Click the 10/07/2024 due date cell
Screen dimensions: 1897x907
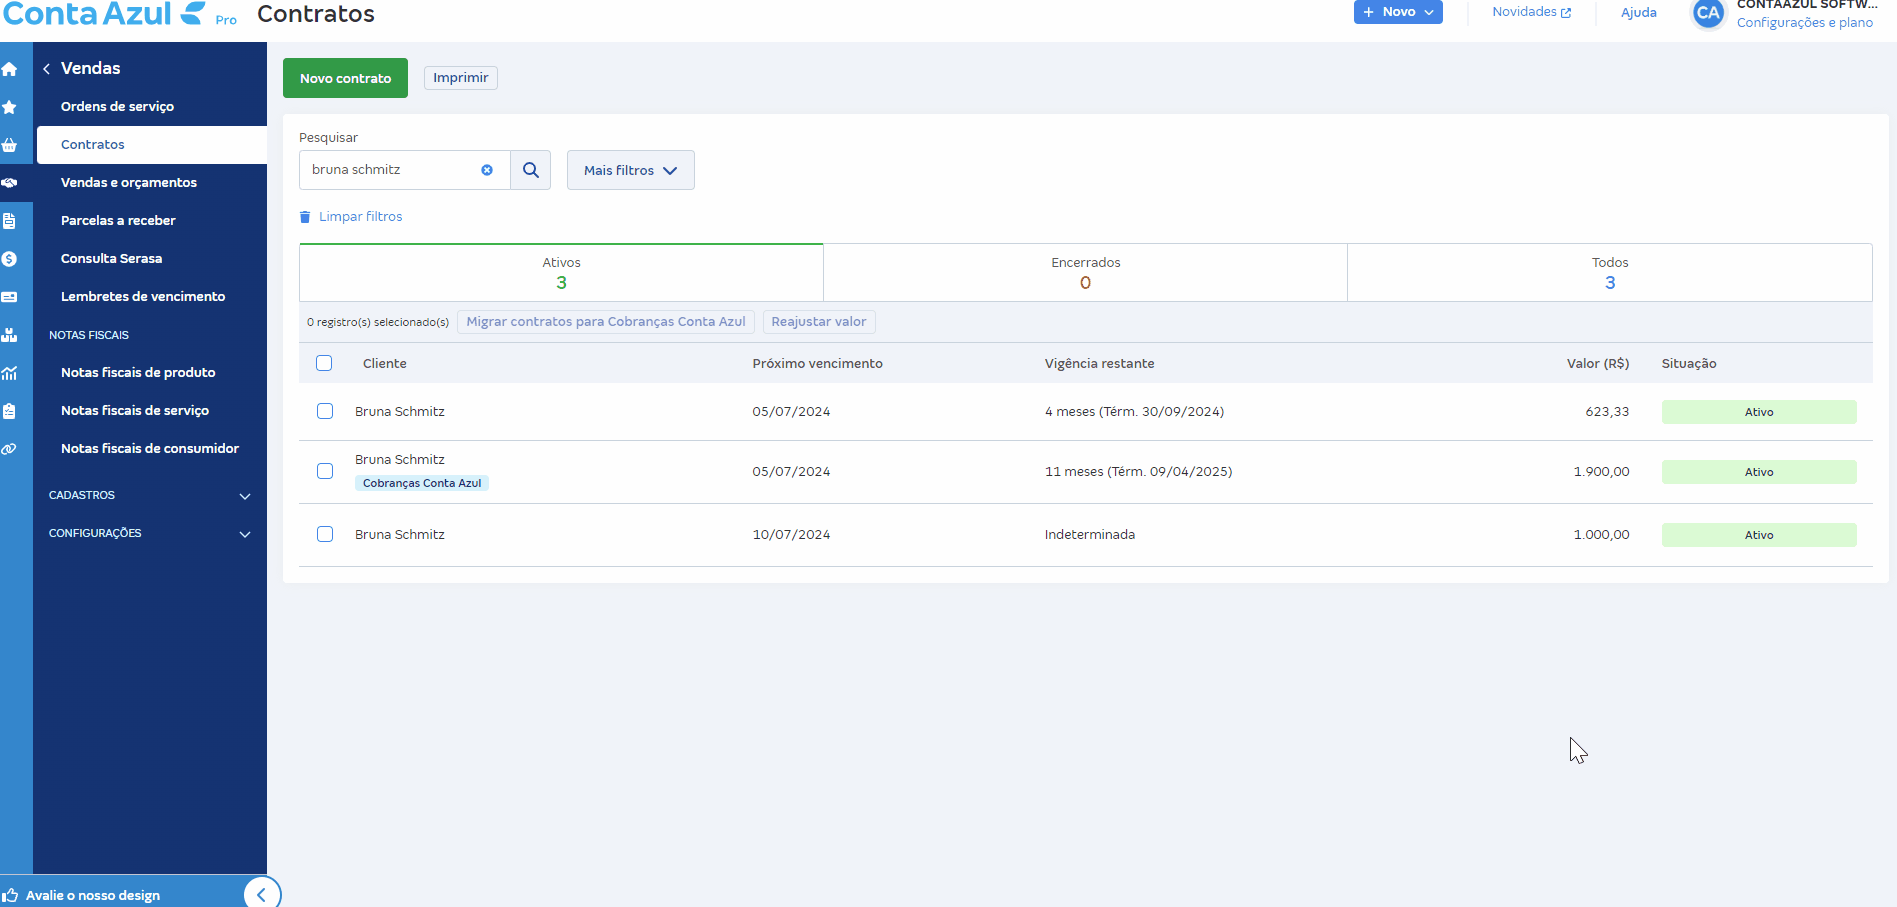pyautogui.click(x=791, y=535)
